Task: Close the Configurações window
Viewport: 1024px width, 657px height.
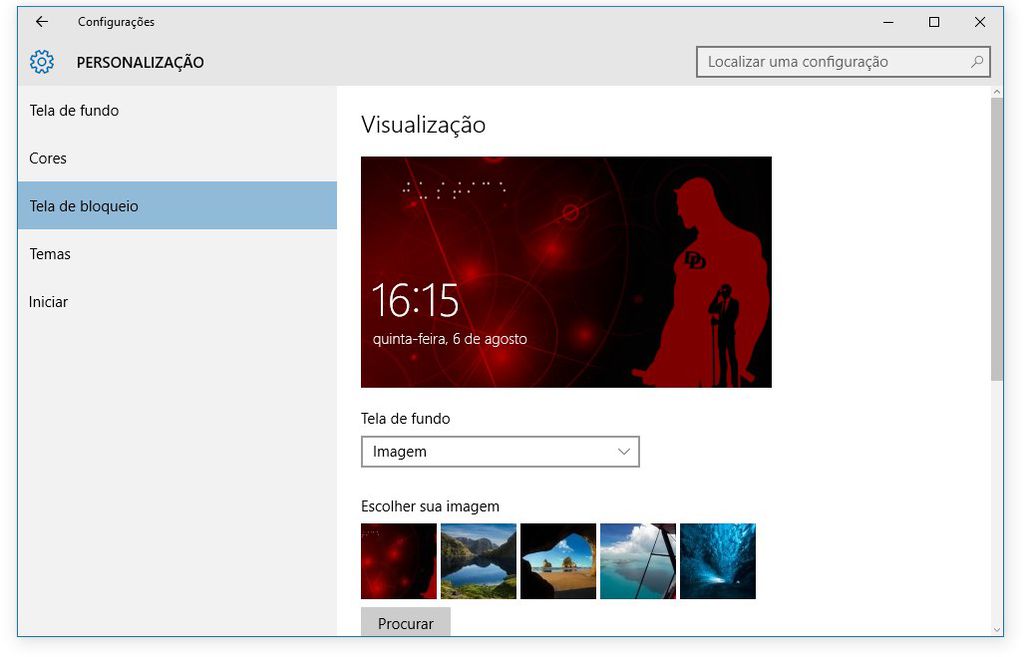Action: coord(980,22)
